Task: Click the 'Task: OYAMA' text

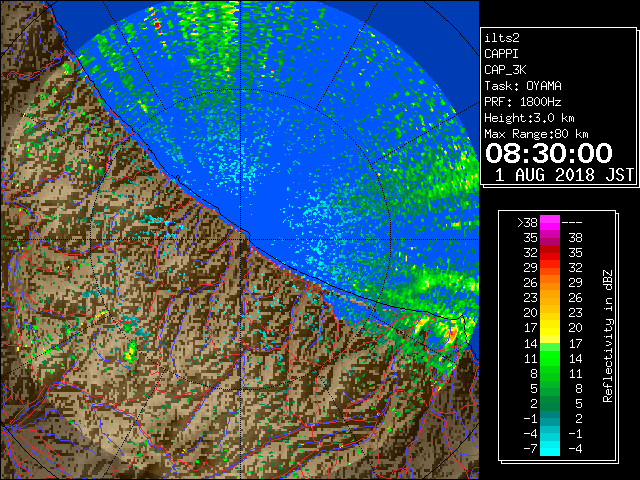Action: point(523,86)
